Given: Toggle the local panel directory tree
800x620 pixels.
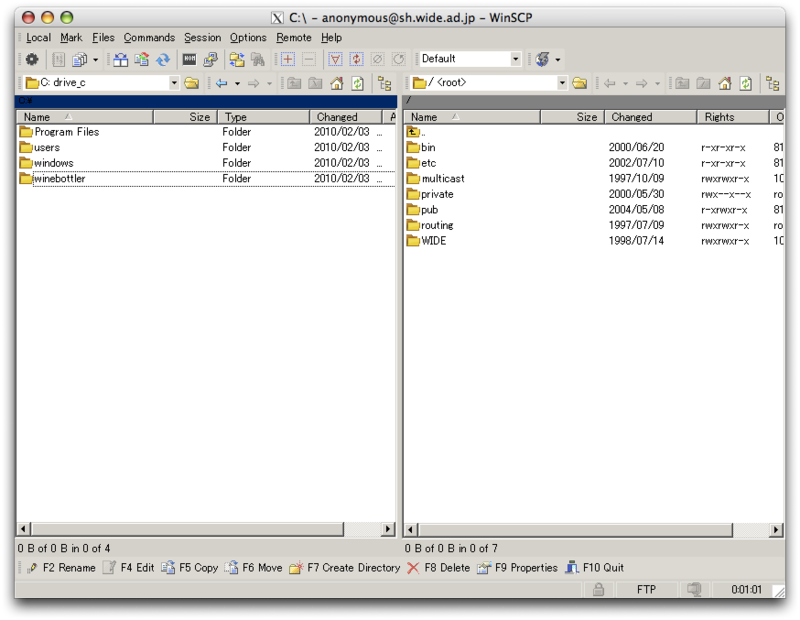Looking at the screenshot, I should click(x=384, y=83).
